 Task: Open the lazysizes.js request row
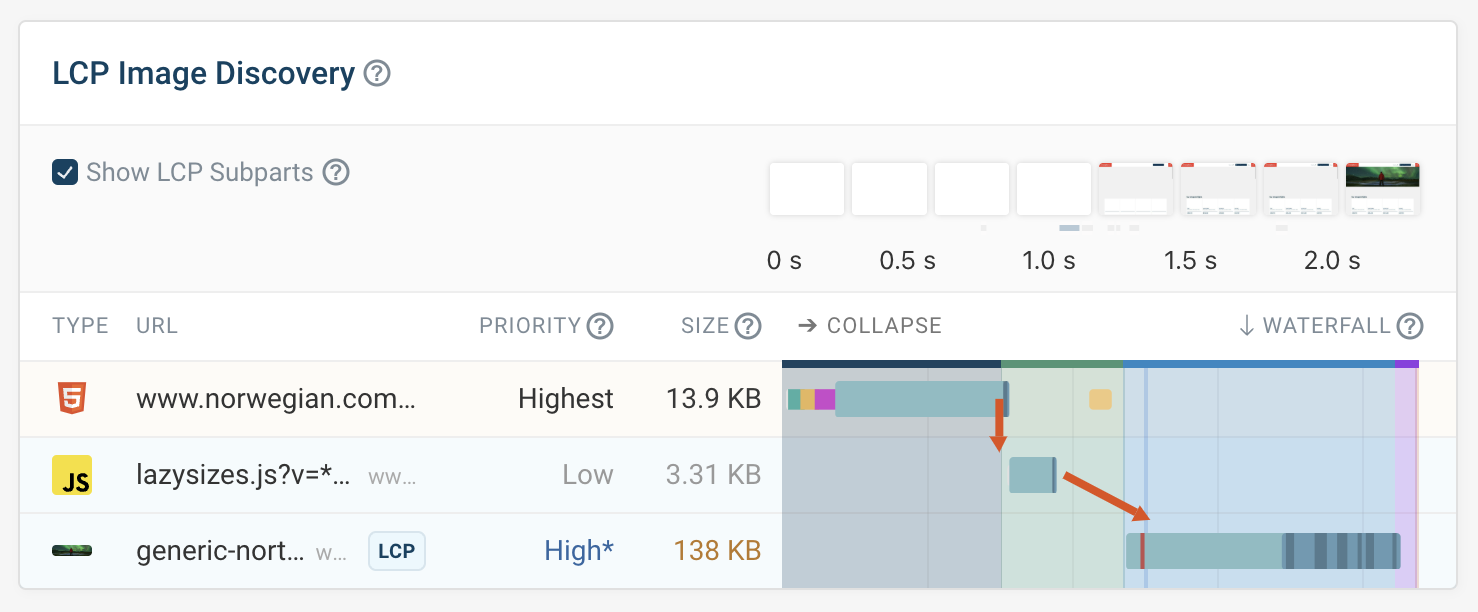coord(243,475)
